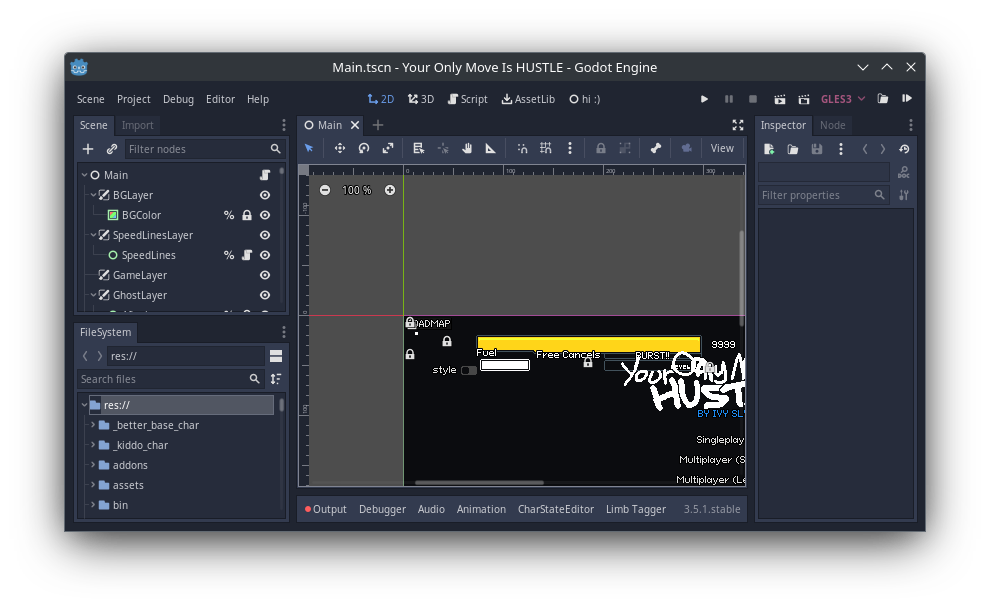Open snapping options three-dot menu
This screenshot has height=608, width=990.
[x=570, y=148]
